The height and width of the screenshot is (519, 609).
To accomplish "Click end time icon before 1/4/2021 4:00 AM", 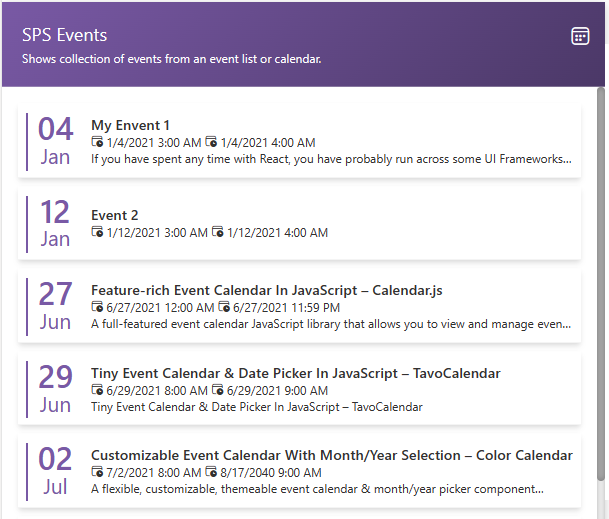I will [x=211, y=142].
